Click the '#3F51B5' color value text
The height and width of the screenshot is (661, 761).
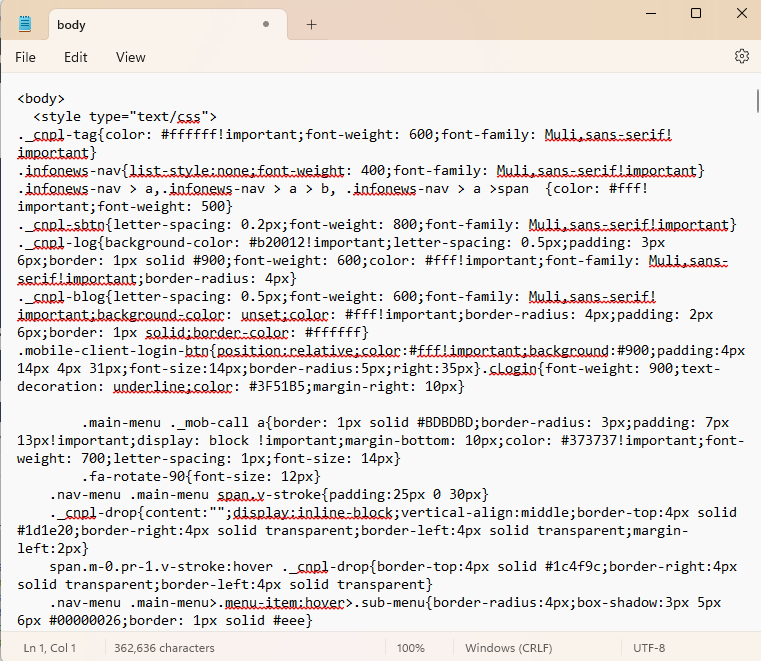click(x=277, y=386)
